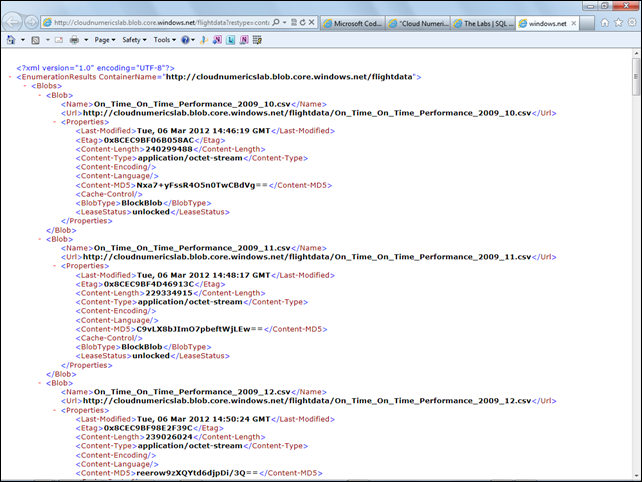Click Content-MD5 value Nxa7+yFssR4O5n0TwCBdVg==

click(202, 185)
